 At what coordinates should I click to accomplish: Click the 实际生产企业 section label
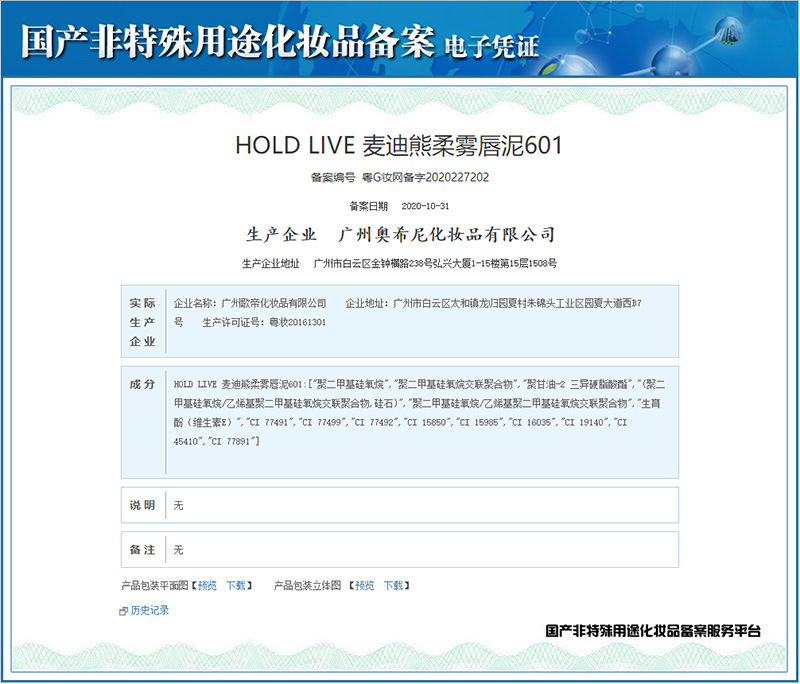click(142, 322)
